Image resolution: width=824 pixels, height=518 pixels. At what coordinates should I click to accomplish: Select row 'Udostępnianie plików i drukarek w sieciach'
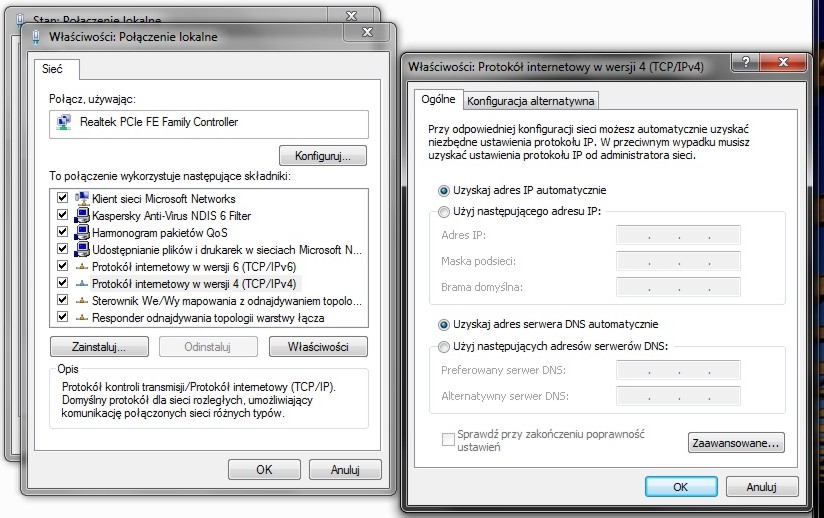point(209,250)
